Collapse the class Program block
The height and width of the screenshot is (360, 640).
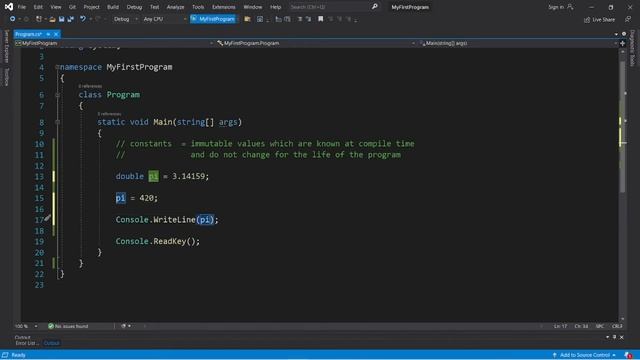pyautogui.click(x=57, y=95)
